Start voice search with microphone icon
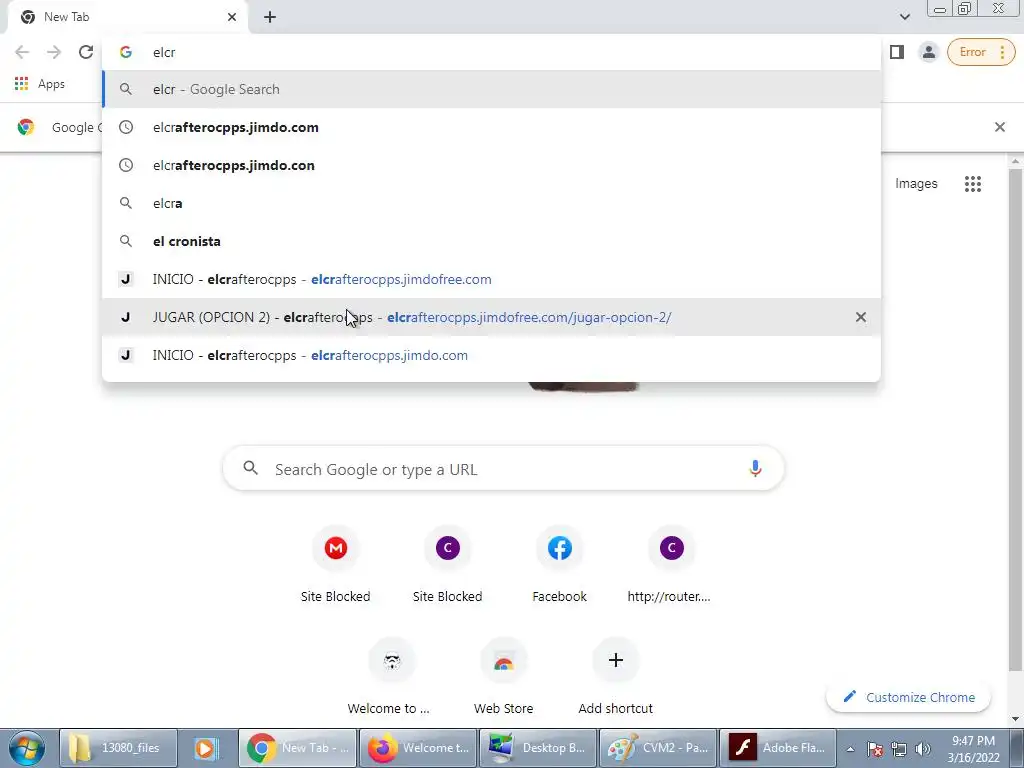The height and width of the screenshot is (768, 1024). click(755, 469)
